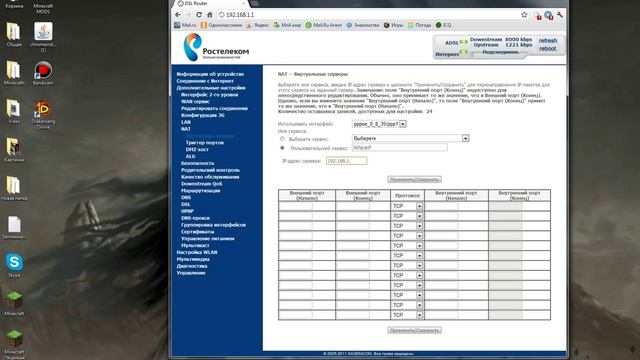
Task: Open Дополнительные настройки menu item
Action: pos(211,88)
